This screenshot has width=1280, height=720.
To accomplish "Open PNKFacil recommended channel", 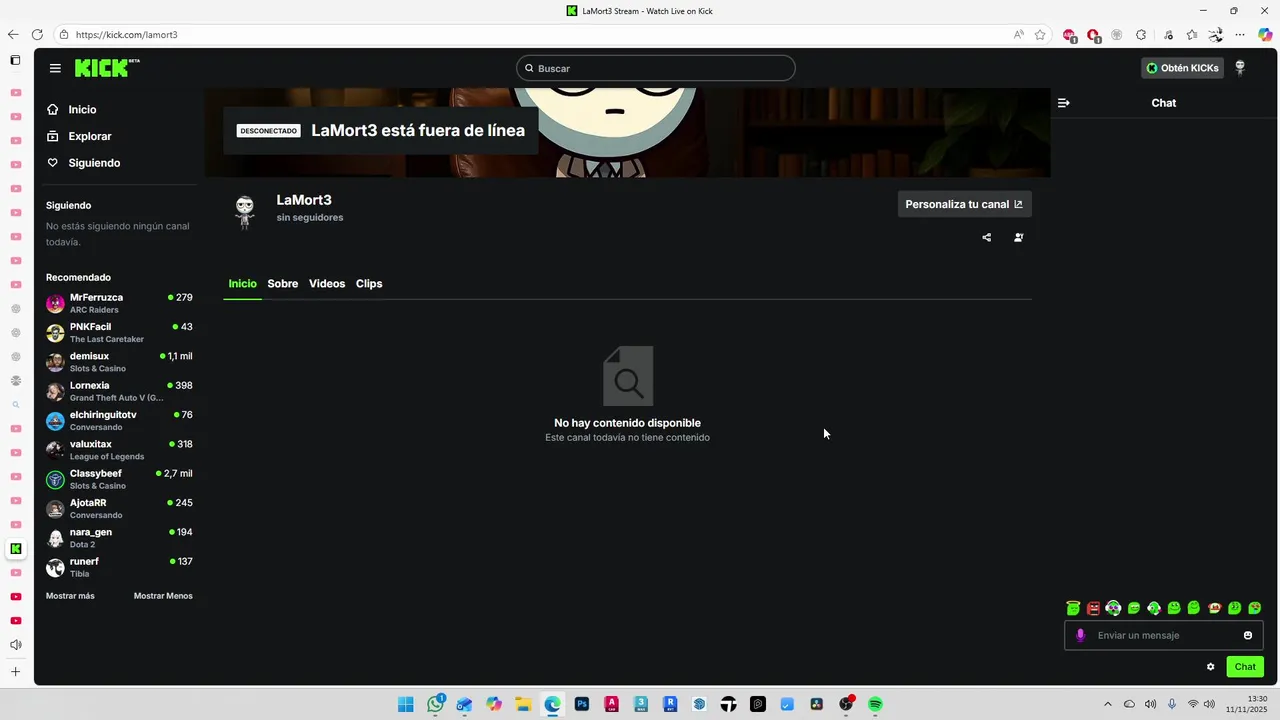I will pos(119,333).
